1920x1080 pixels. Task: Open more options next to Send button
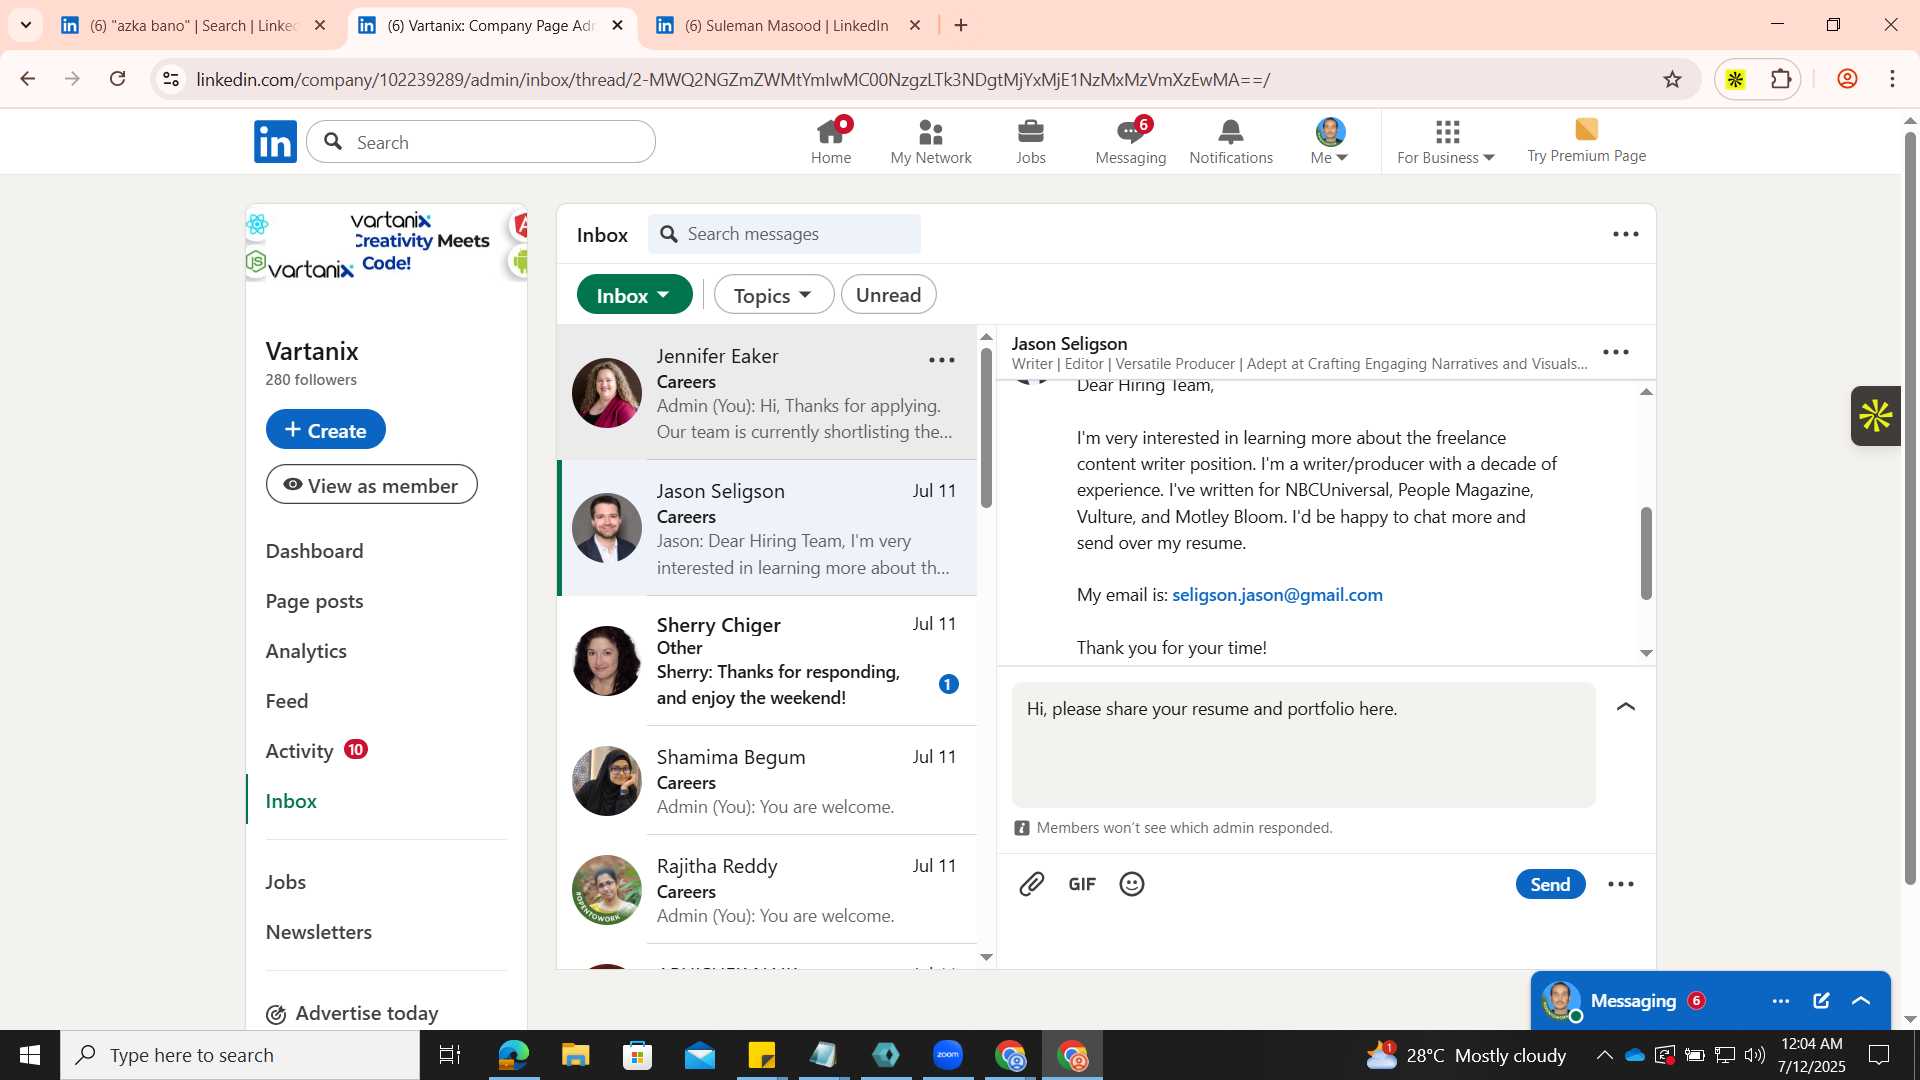[x=1621, y=884]
